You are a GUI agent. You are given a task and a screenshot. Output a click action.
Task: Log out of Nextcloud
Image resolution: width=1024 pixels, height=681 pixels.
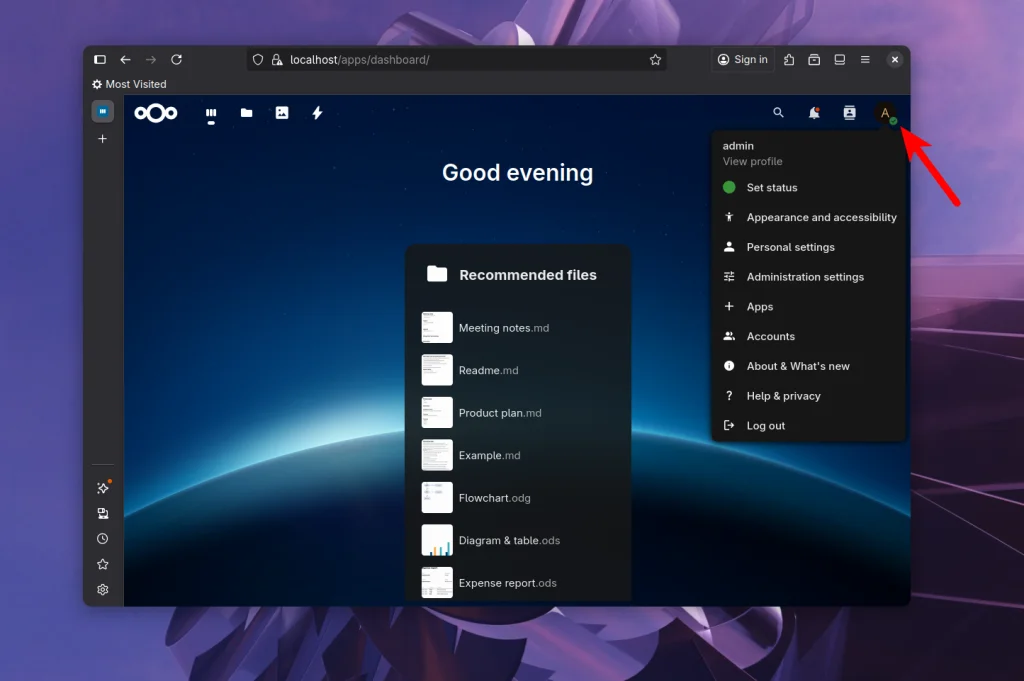765,425
